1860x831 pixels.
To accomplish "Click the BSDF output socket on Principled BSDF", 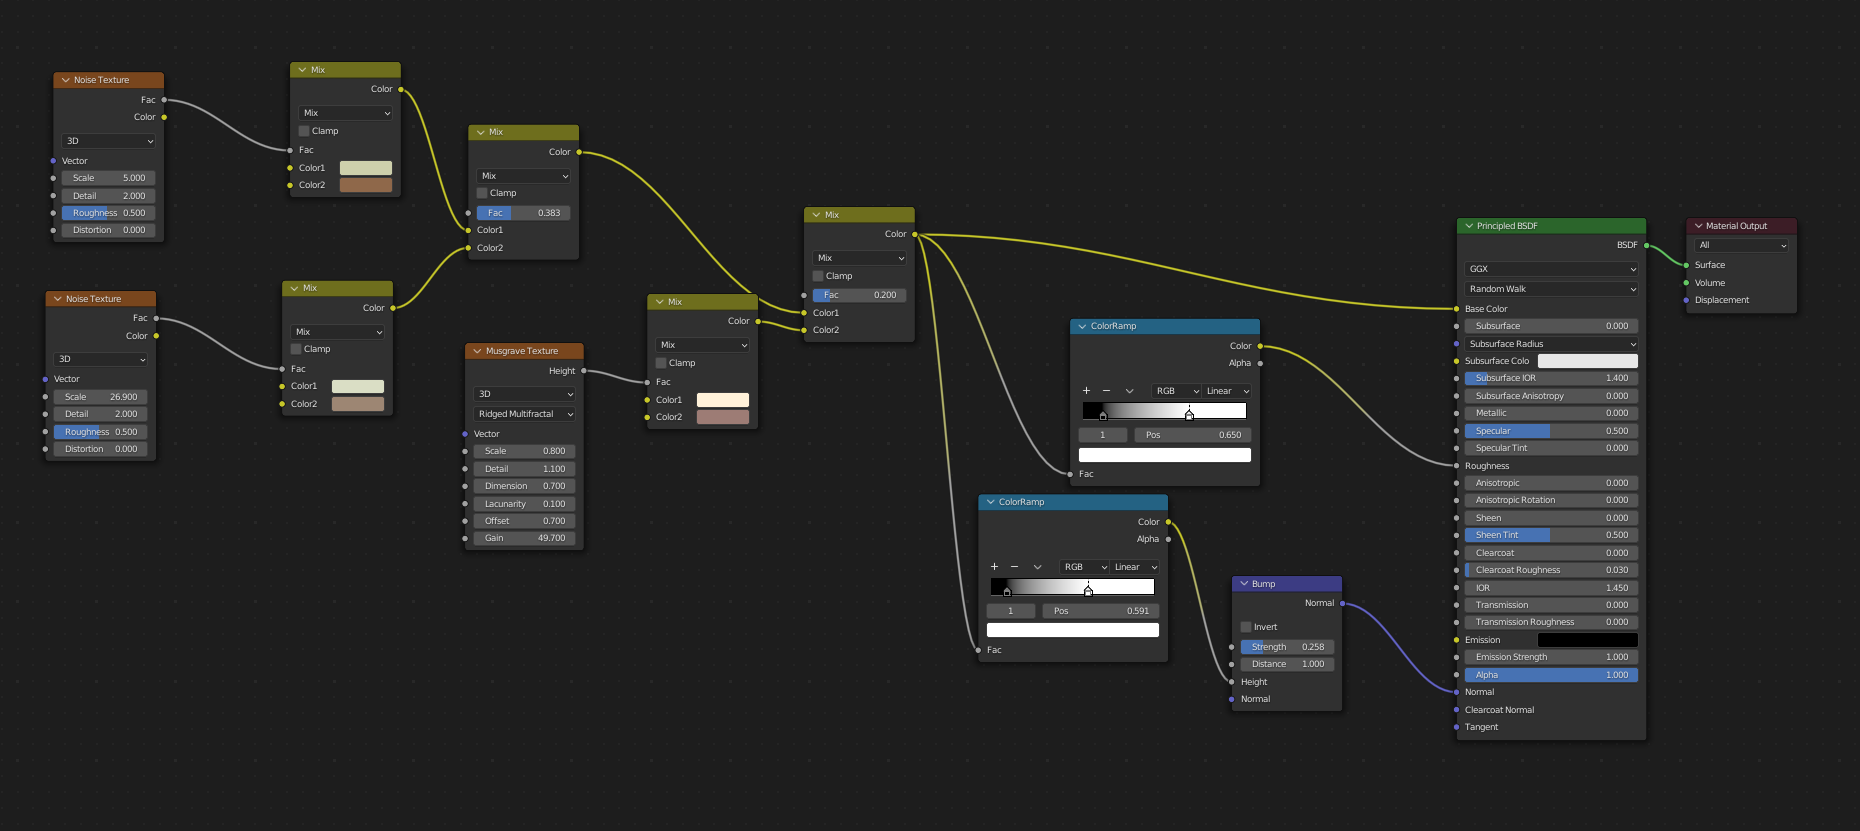I will (x=1646, y=245).
